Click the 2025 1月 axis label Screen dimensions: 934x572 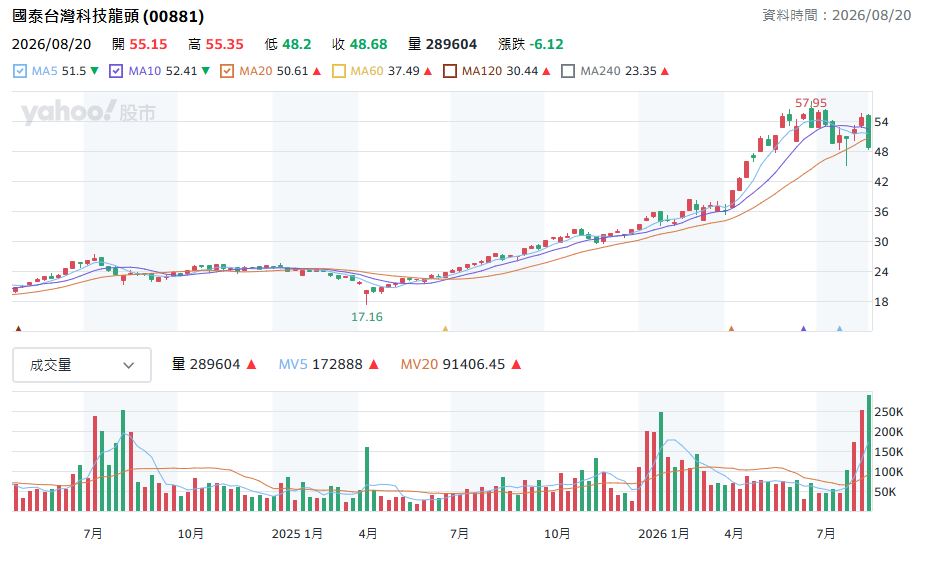297,534
